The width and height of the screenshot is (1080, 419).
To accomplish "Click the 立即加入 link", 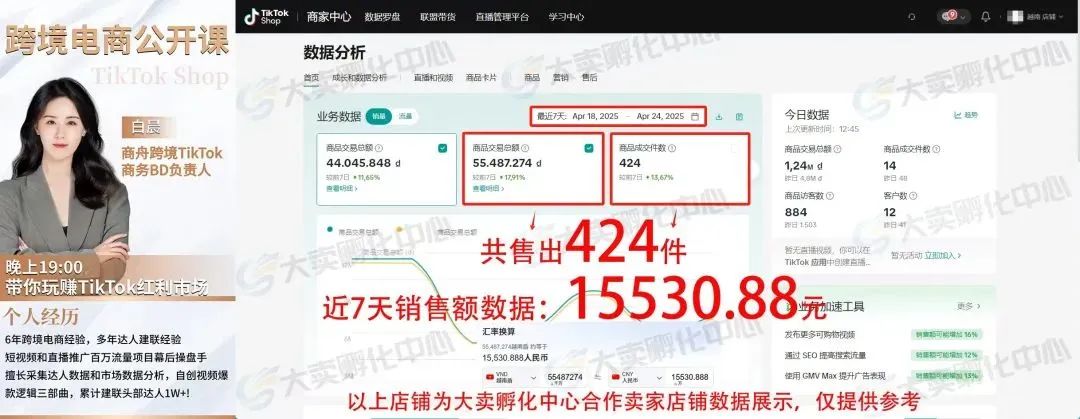I will click(x=942, y=256).
